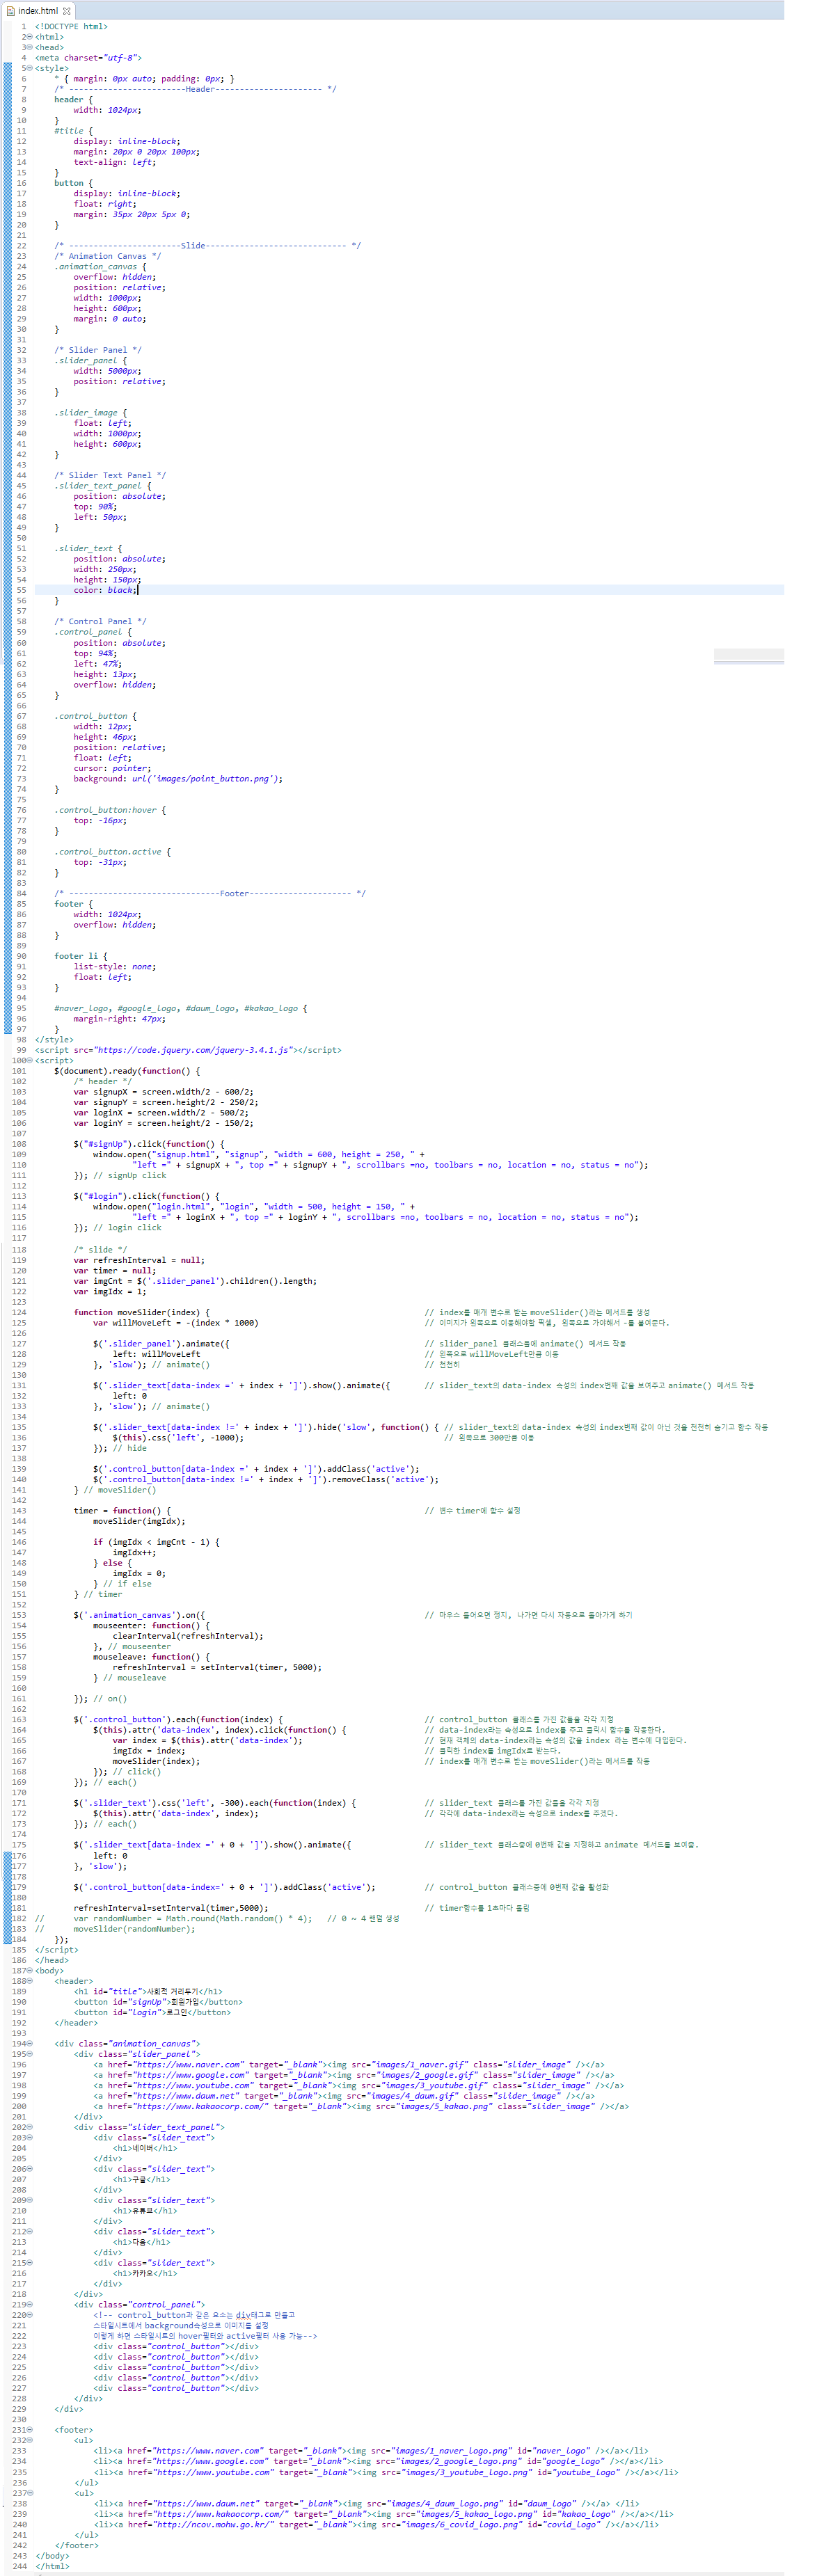
Task: Collapse the <head> block at line 3
Action: (x=30, y=47)
